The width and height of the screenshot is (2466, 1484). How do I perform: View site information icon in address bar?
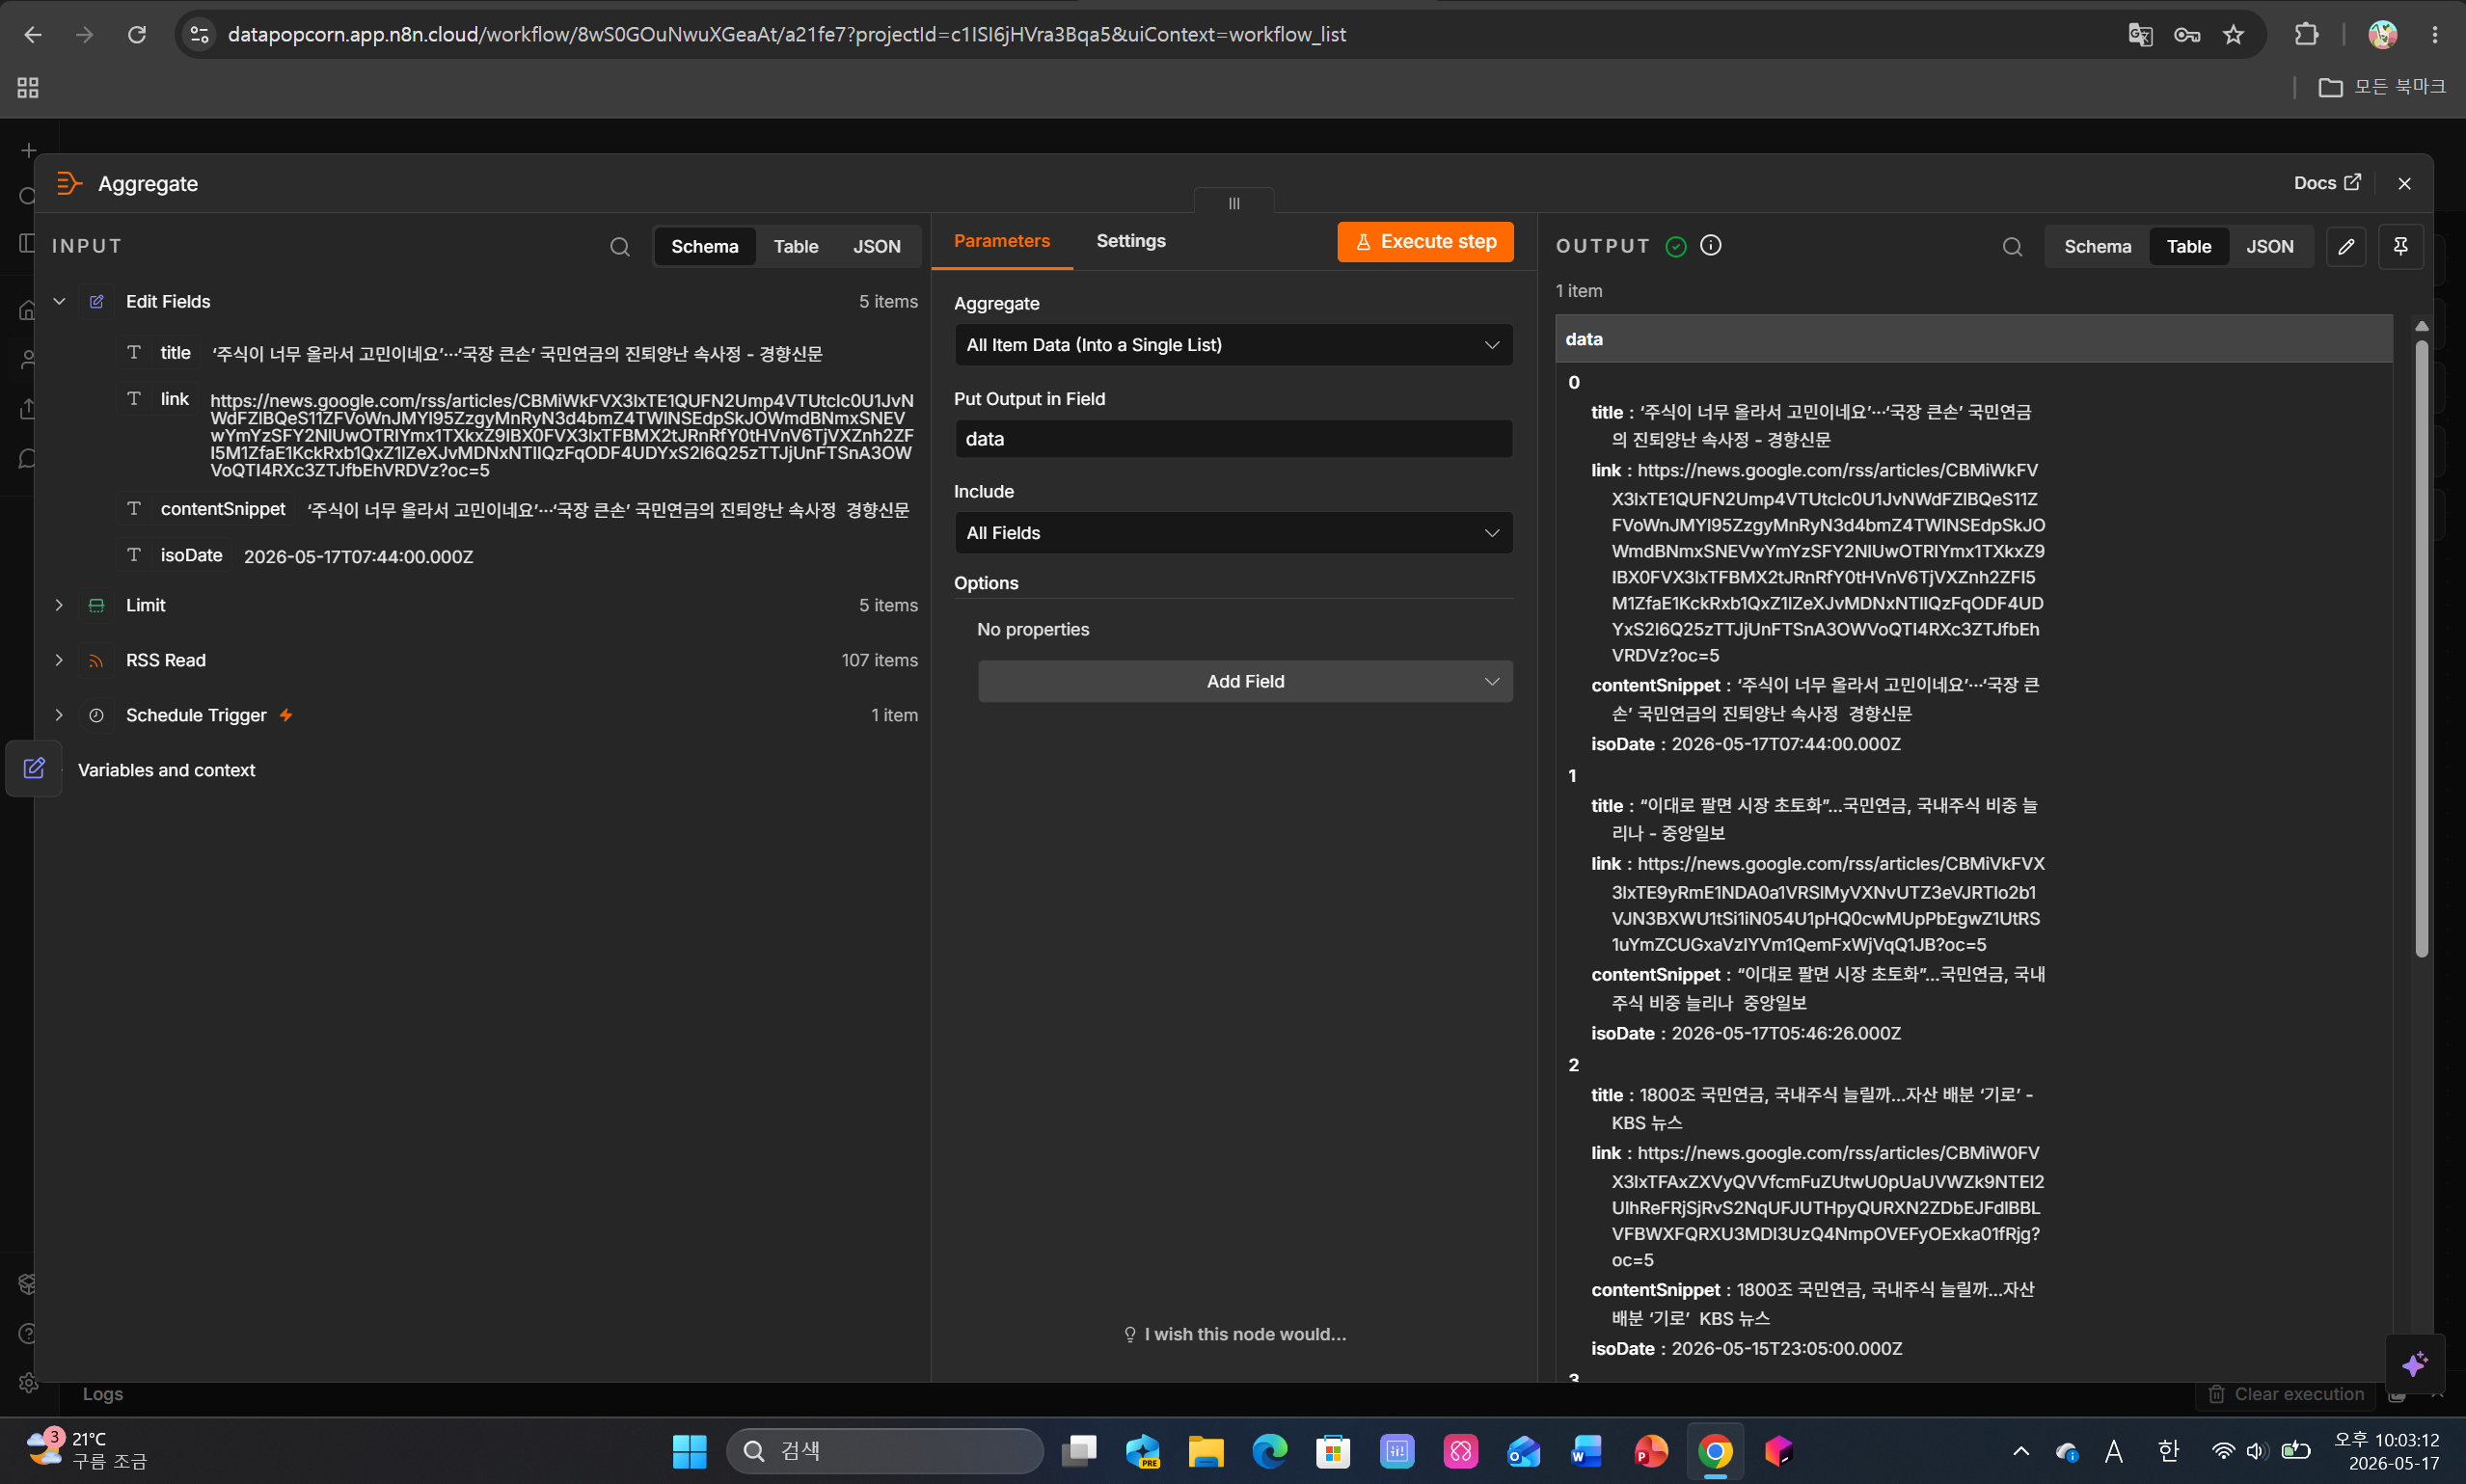coord(199,34)
